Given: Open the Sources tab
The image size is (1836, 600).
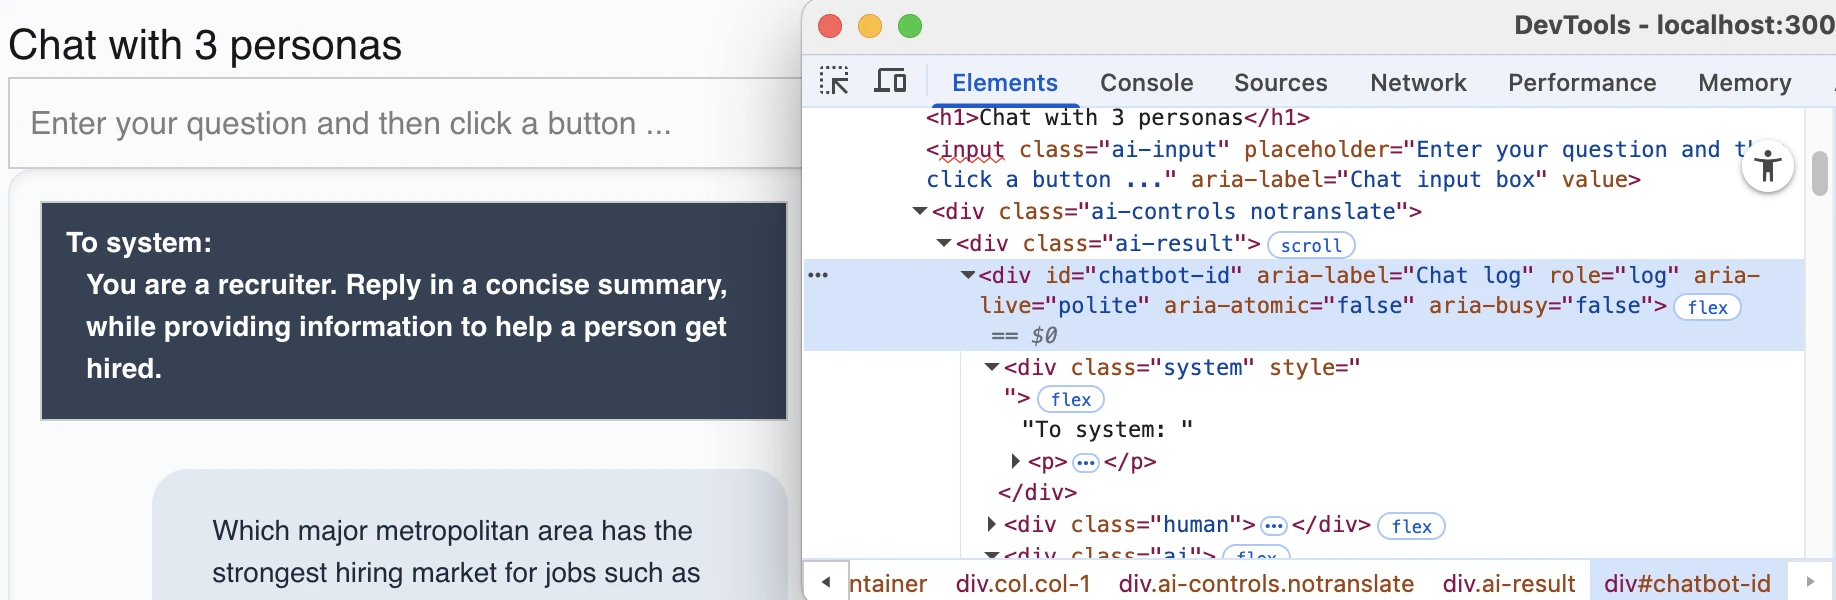Looking at the screenshot, I should point(1280,83).
